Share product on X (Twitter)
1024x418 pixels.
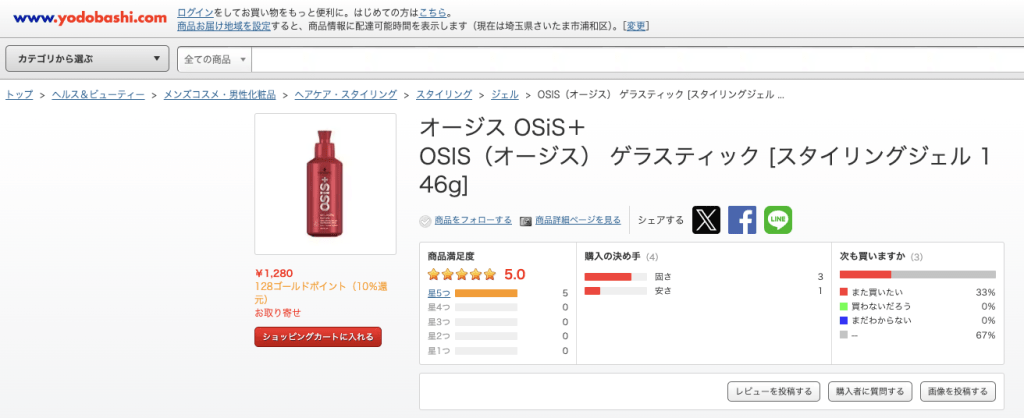pyautogui.click(x=707, y=220)
